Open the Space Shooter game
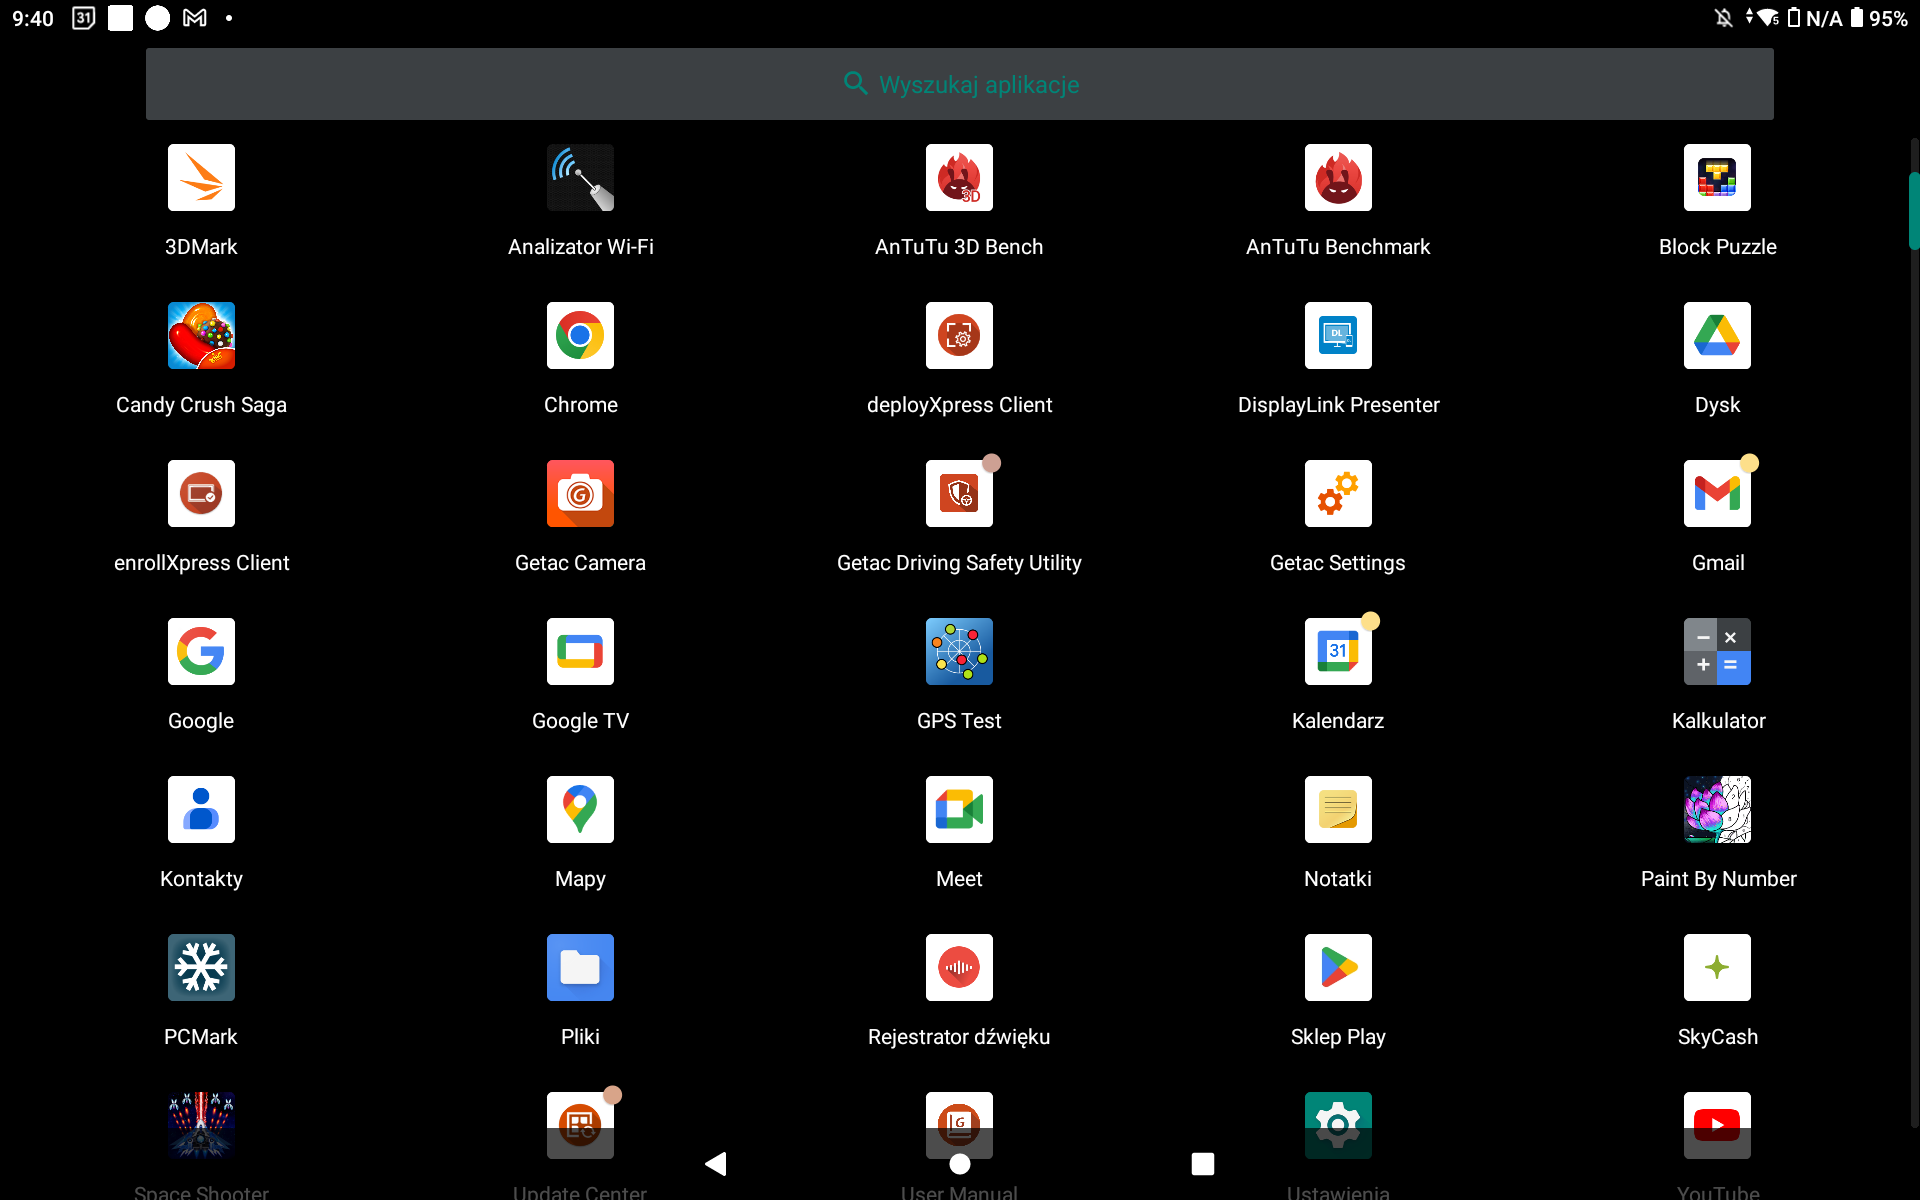Screen dimensions: 1920x1200 (201, 1126)
